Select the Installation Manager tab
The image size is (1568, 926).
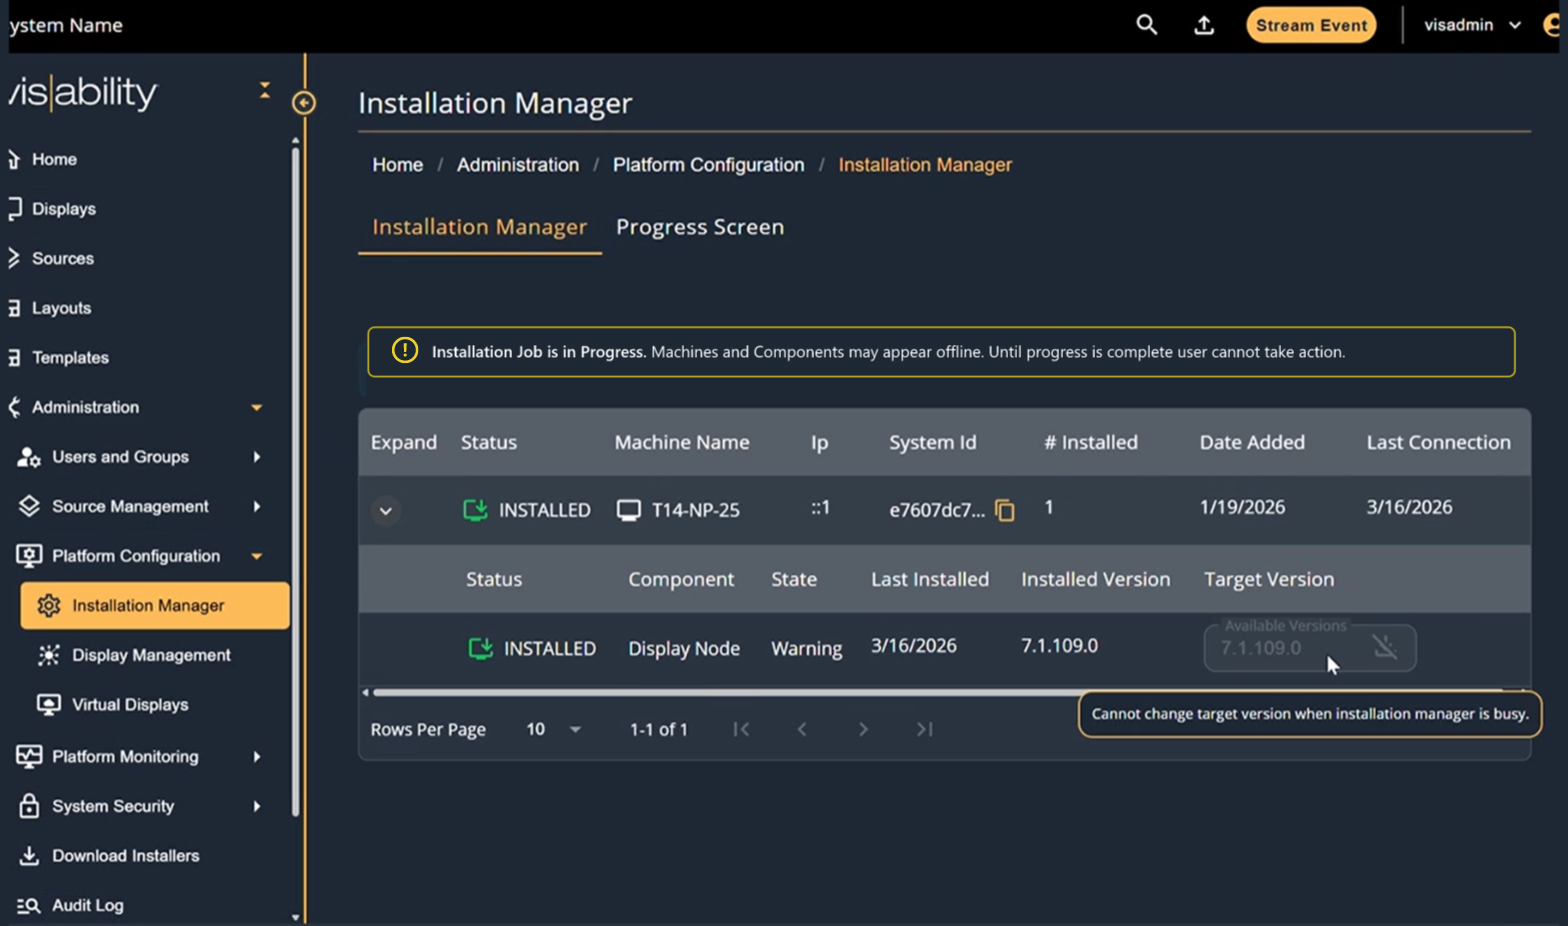tap(480, 227)
